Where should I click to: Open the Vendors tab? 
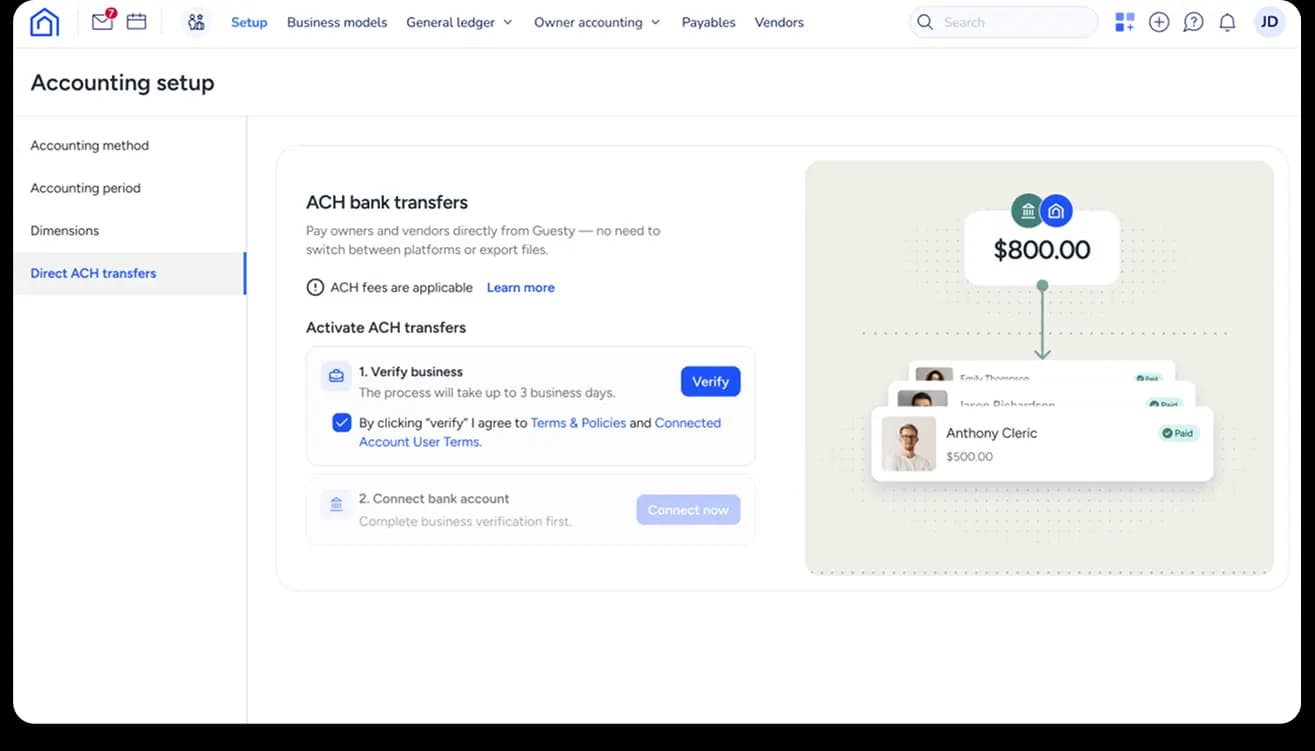(779, 22)
